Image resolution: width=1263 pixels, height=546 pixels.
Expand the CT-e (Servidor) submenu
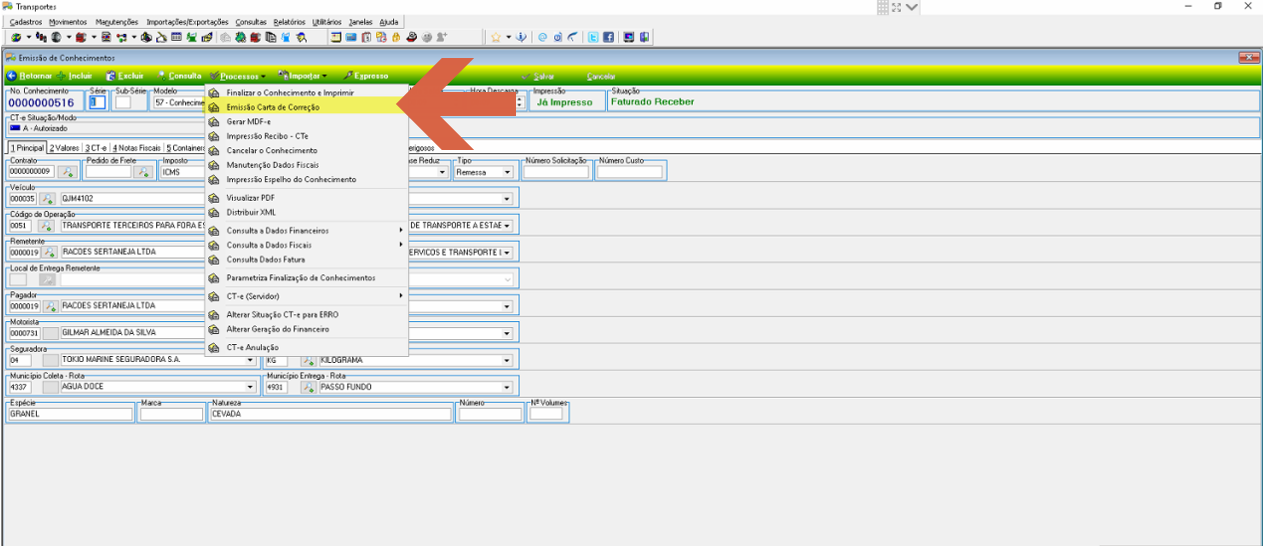(306, 297)
